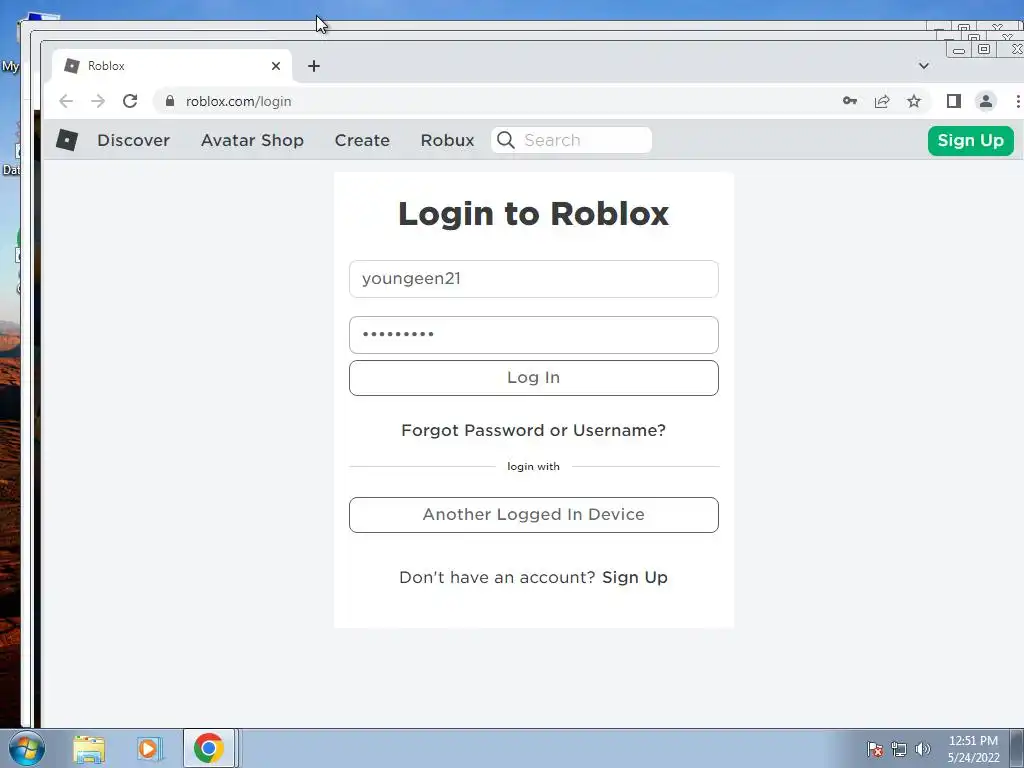Click the magnifier icon in Roblox search
1024x768 pixels.
tap(505, 140)
